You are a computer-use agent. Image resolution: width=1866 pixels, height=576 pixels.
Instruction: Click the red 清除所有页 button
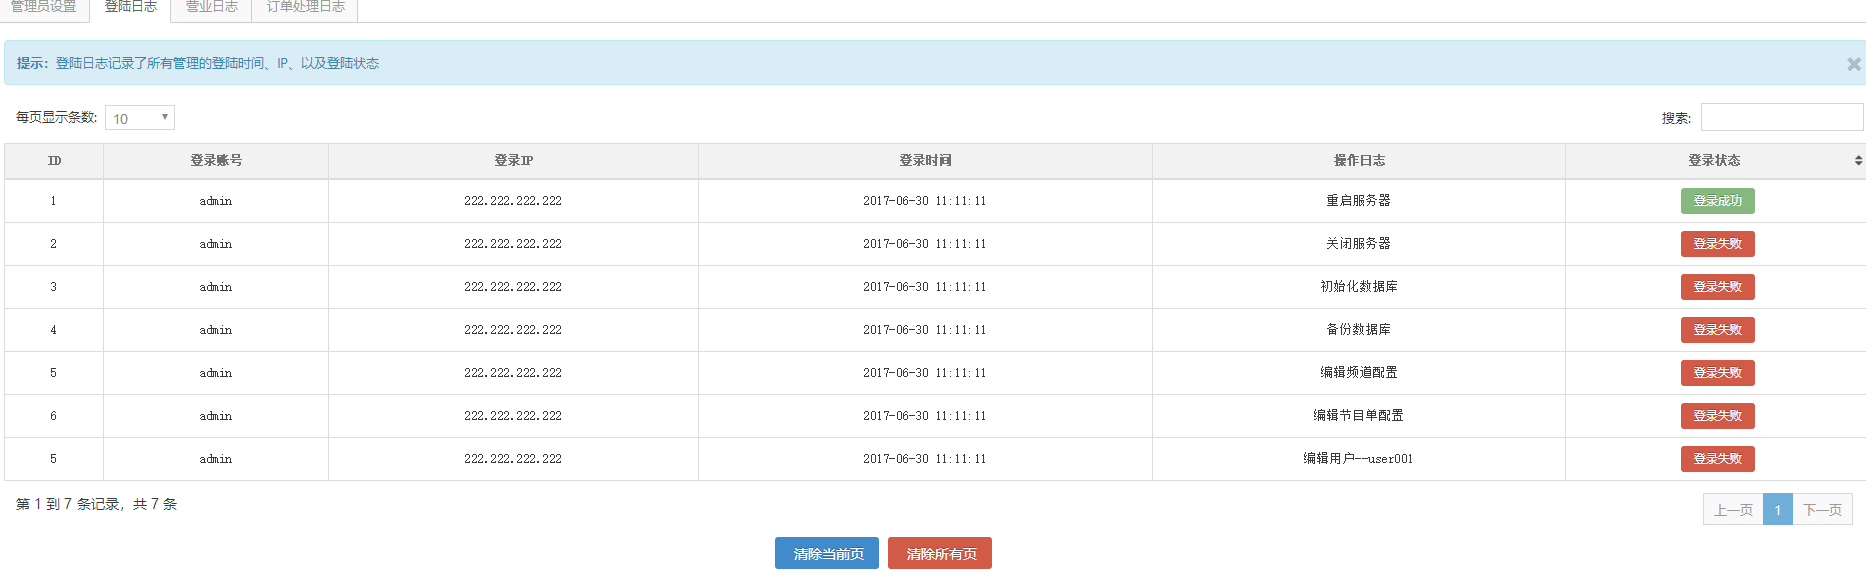[940, 553]
